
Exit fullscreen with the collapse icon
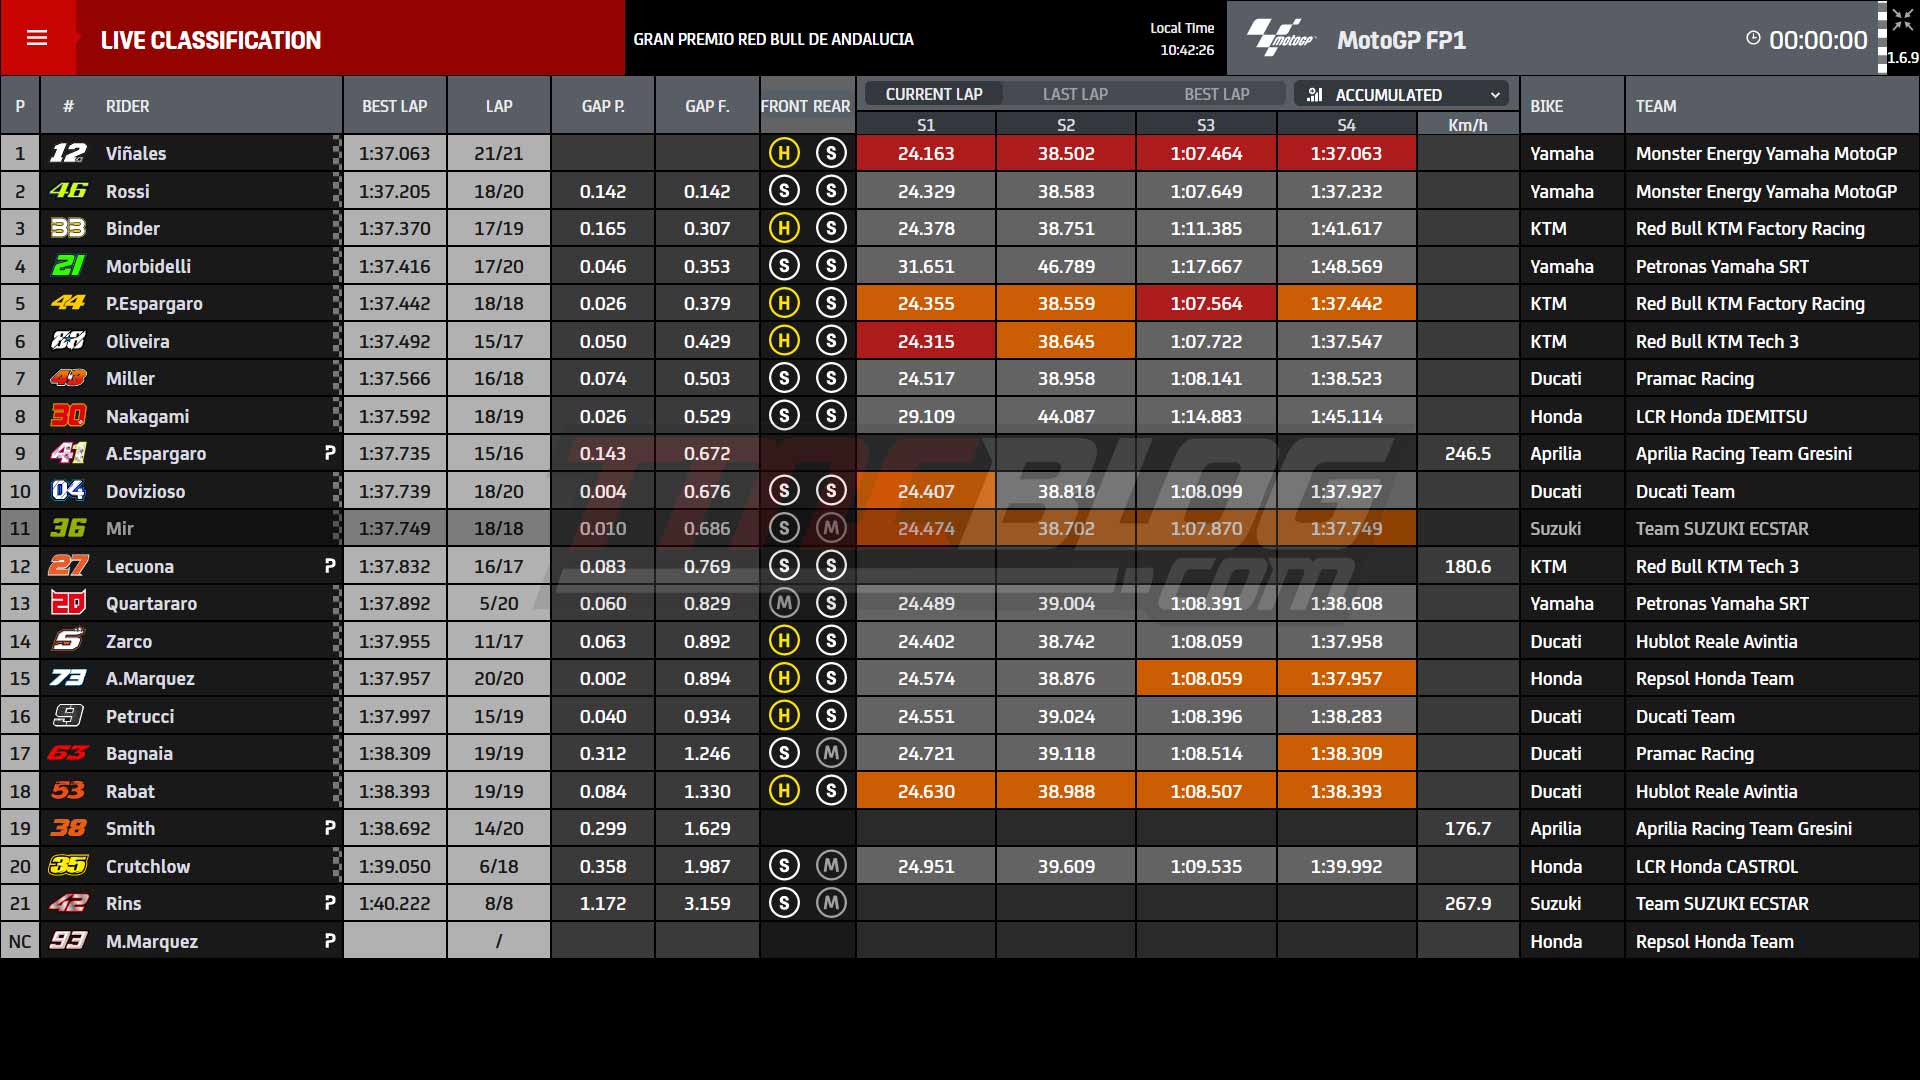1901,20
